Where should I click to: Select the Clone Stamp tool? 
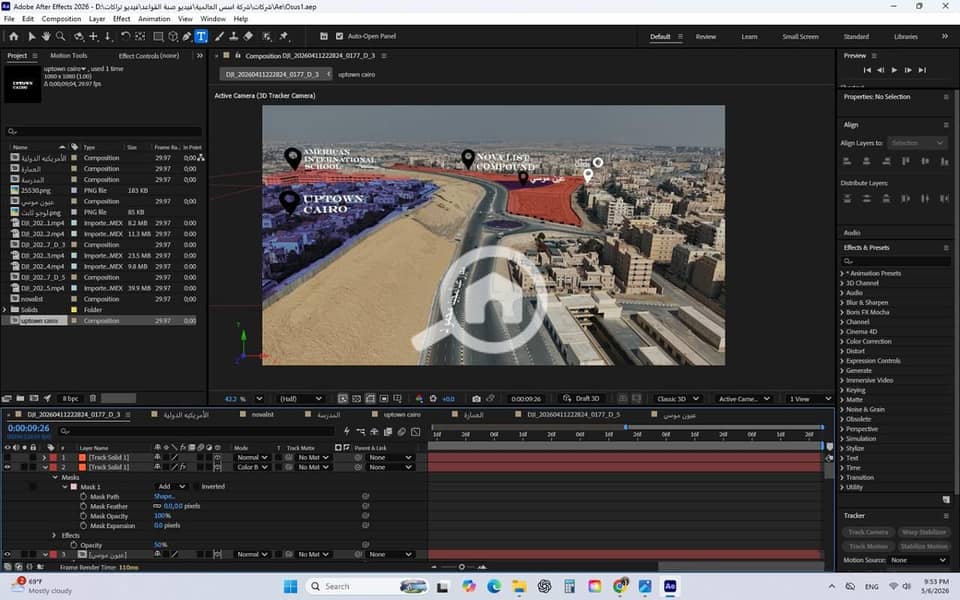tap(233, 36)
